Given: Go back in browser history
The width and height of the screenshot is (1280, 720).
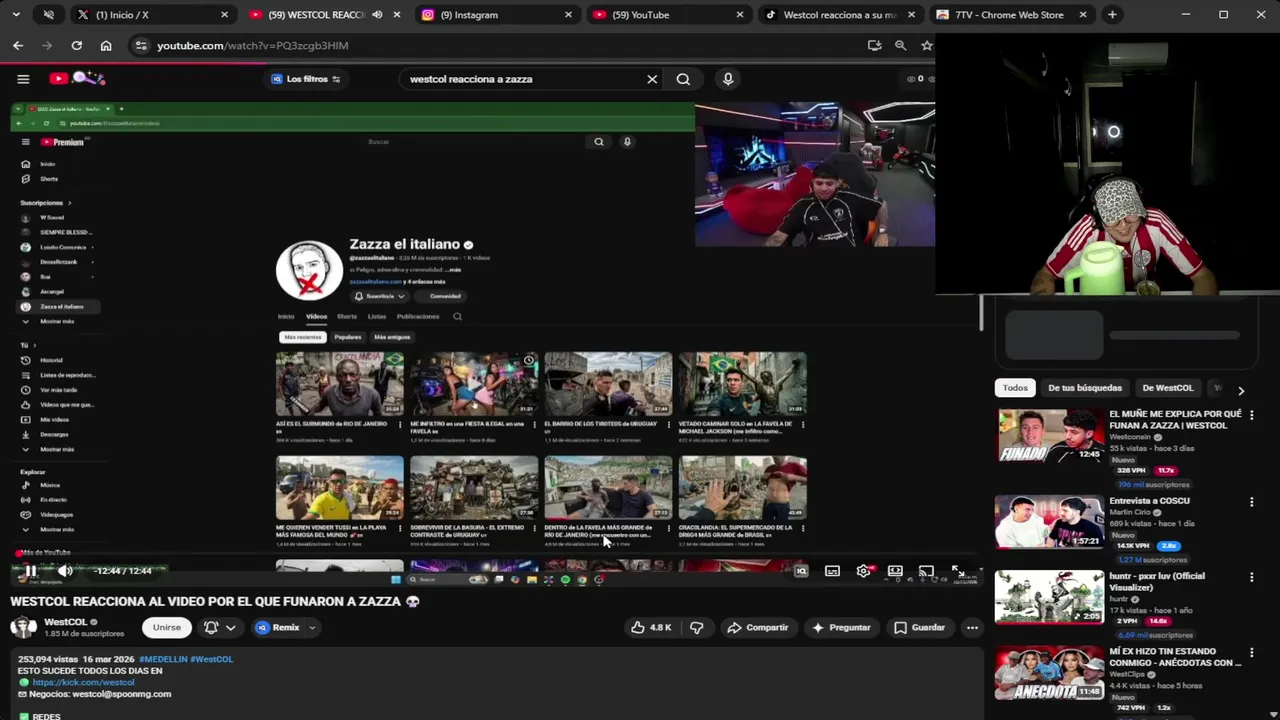Looking at the screenshot, I should (x=18, y=45).
